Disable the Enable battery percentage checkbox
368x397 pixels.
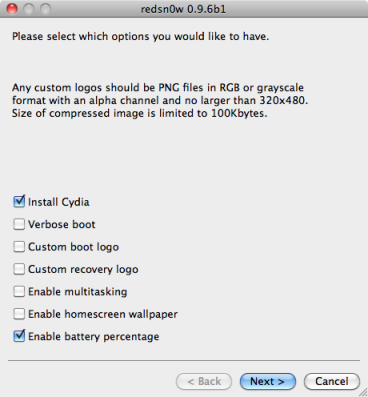19,336
